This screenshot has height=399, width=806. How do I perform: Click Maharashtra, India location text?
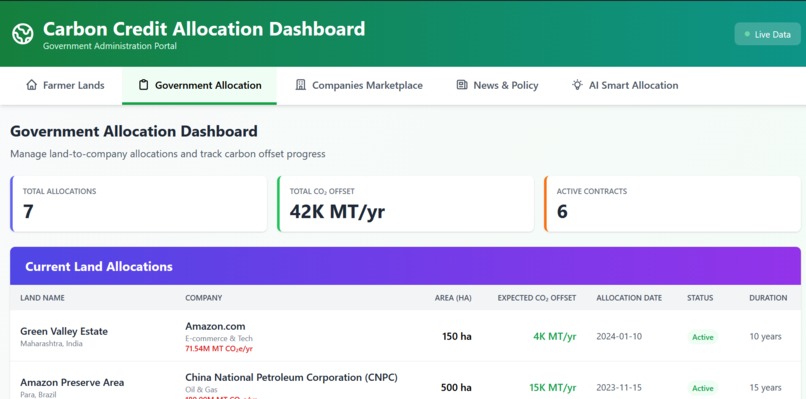point(51,343)
